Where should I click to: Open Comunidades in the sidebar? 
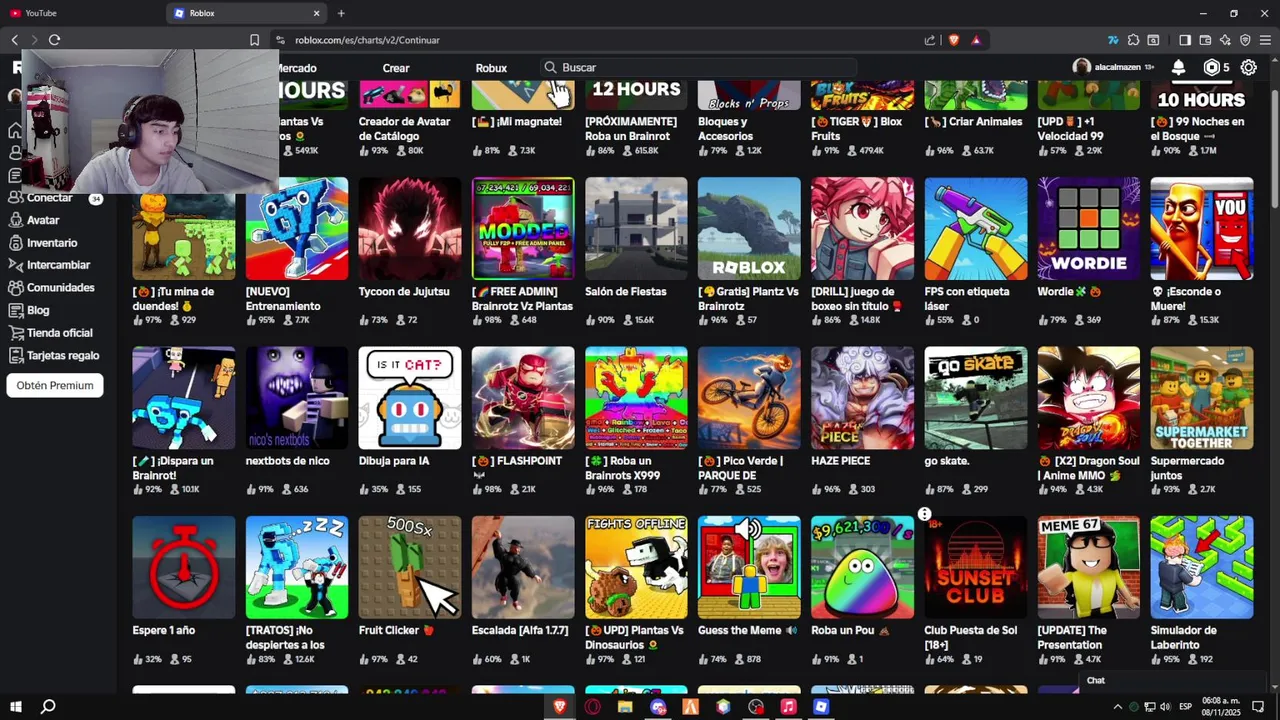60,288
